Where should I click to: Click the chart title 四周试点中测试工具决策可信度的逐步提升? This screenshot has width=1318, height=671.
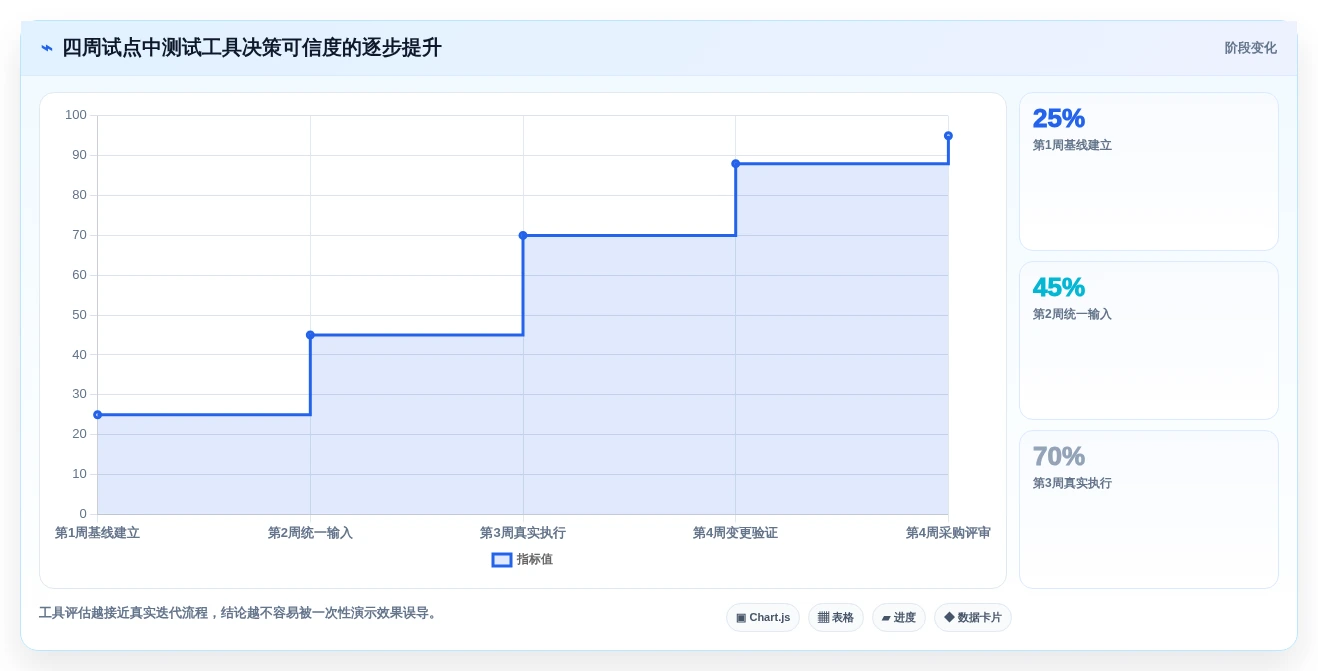coord(252,48)
